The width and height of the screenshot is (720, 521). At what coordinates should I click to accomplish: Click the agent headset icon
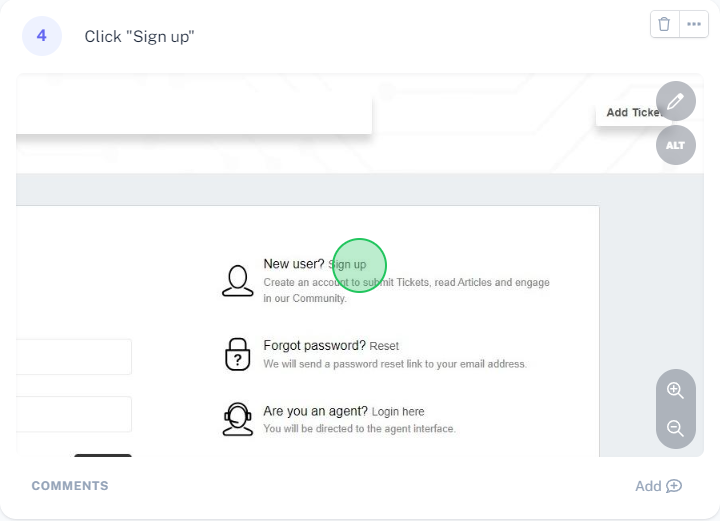click(x=237, y=418)
